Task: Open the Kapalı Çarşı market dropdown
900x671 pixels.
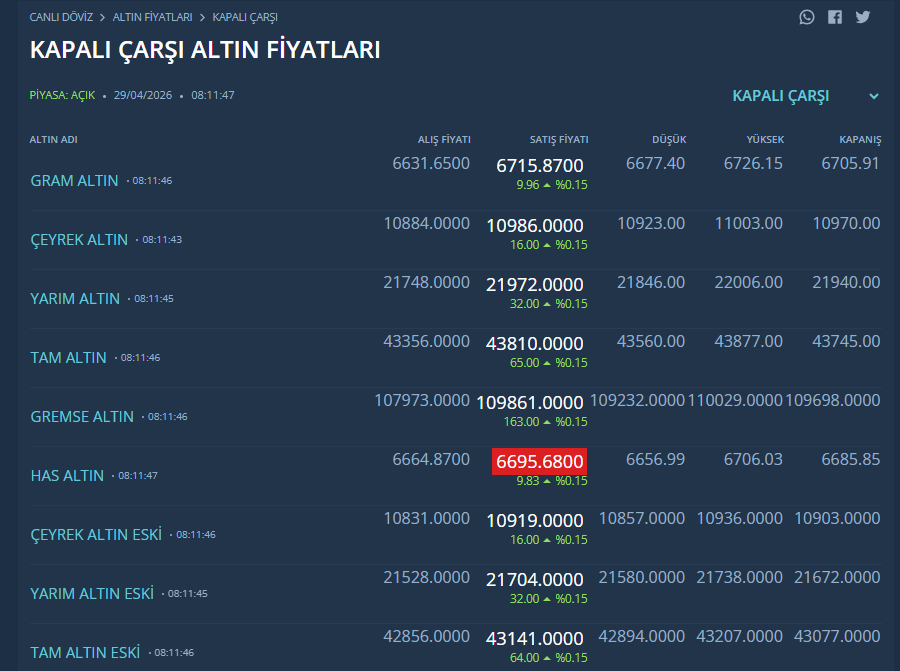Action: click(x=781, y=96)
